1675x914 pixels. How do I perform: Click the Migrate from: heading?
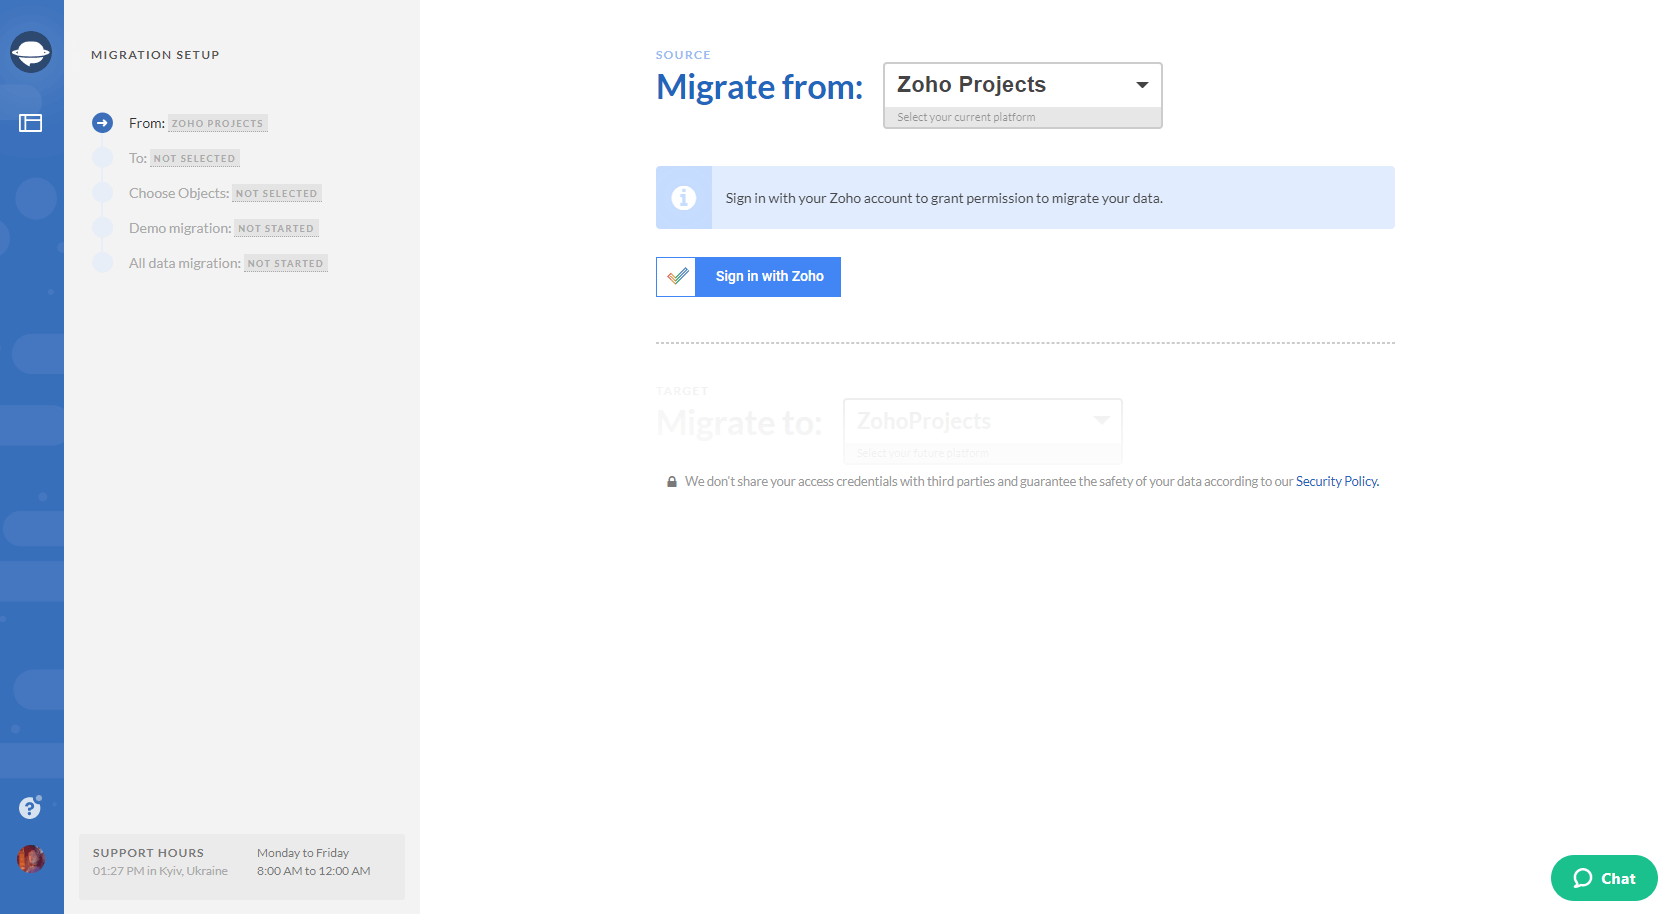[759, 87]
